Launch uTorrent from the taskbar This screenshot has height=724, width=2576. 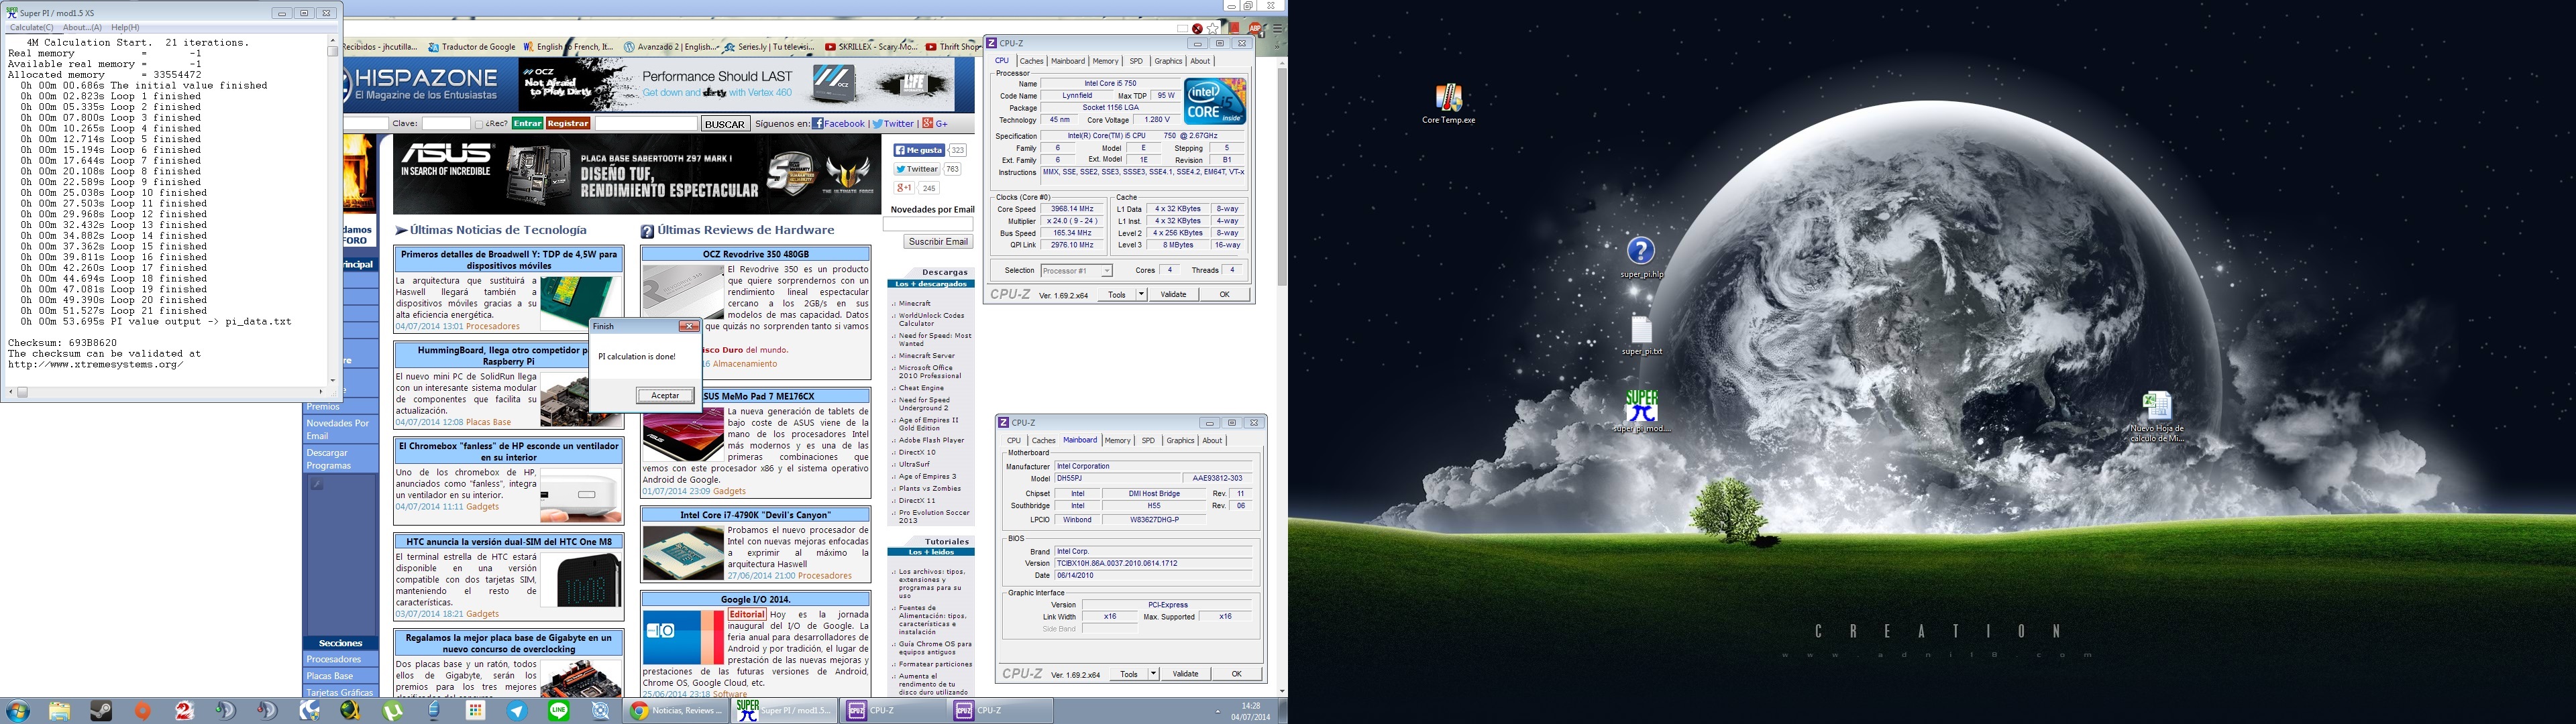click(x=392, y=711)
